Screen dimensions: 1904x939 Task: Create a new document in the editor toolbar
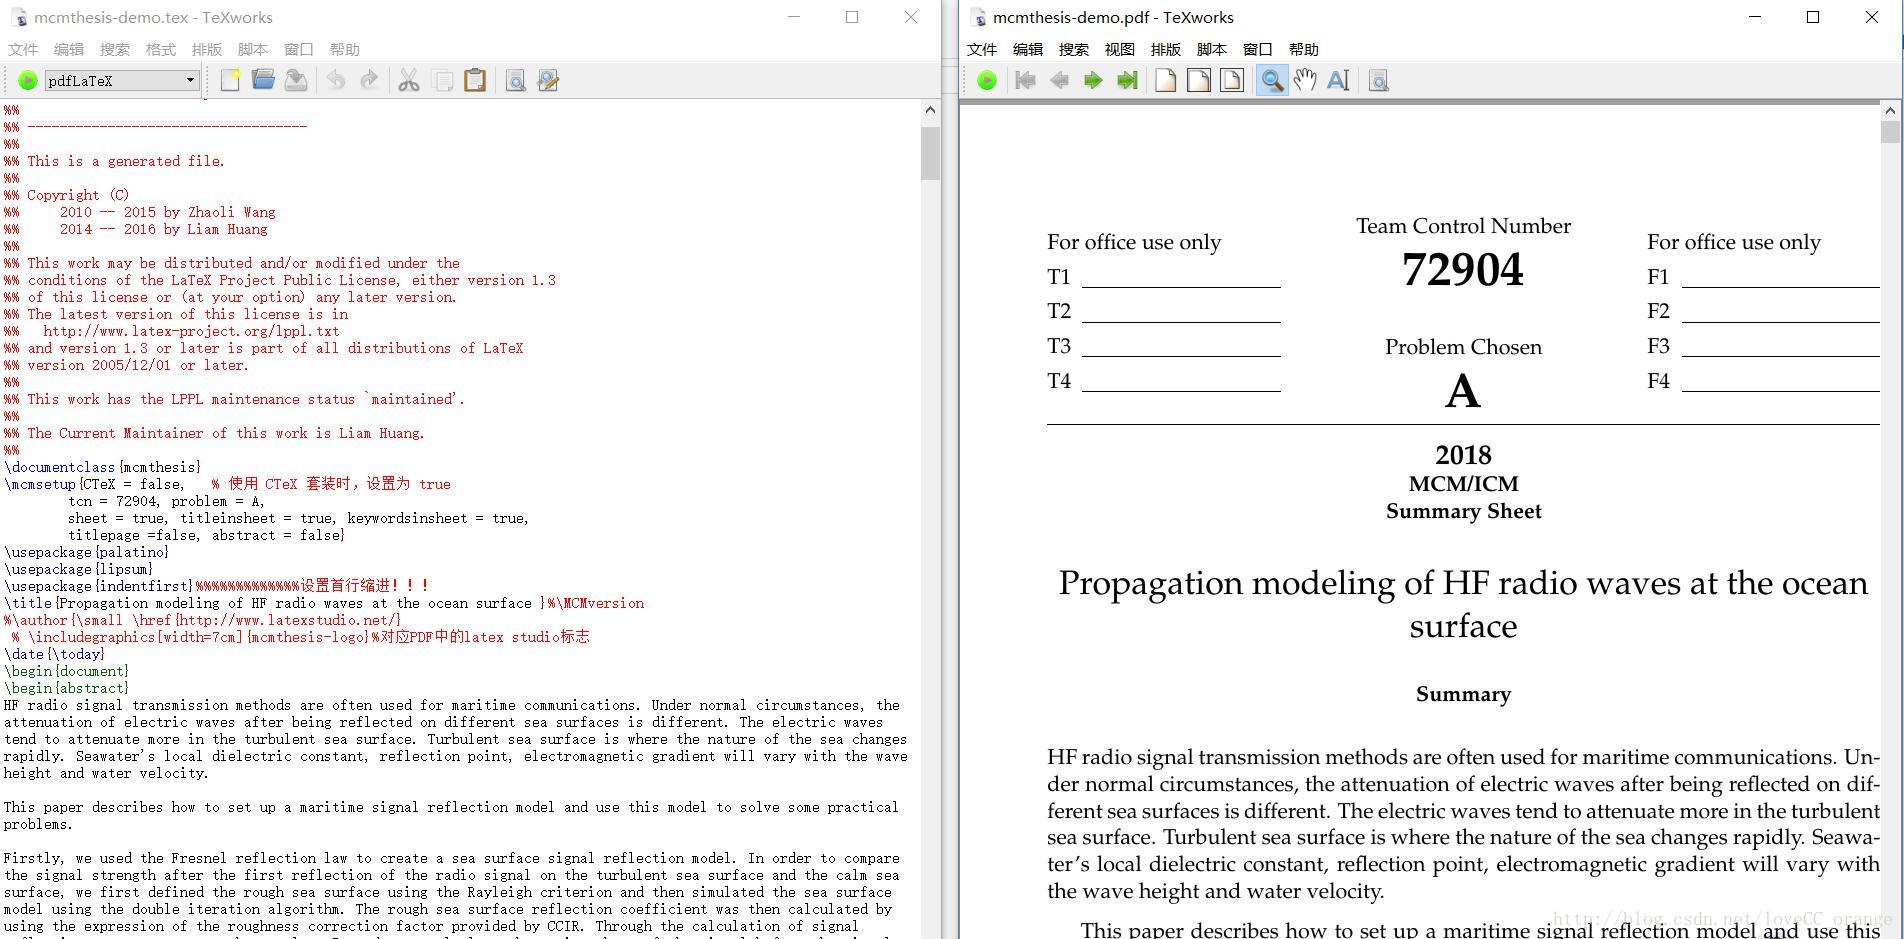tap(230, 81)
